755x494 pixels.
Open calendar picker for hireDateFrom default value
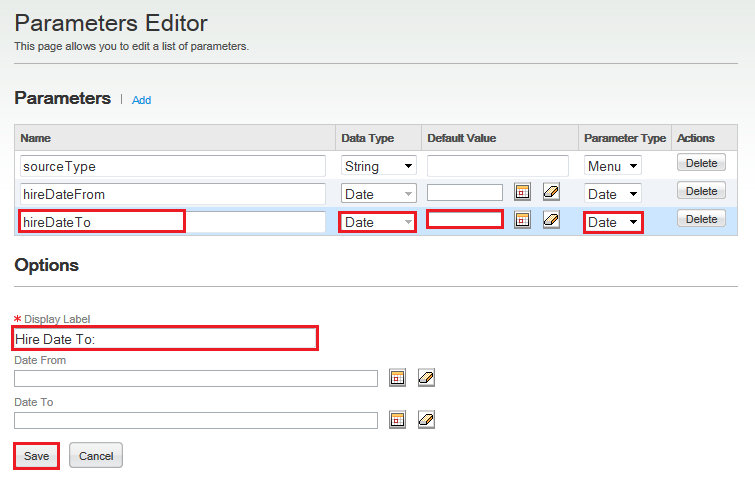(x=522, y=192)
